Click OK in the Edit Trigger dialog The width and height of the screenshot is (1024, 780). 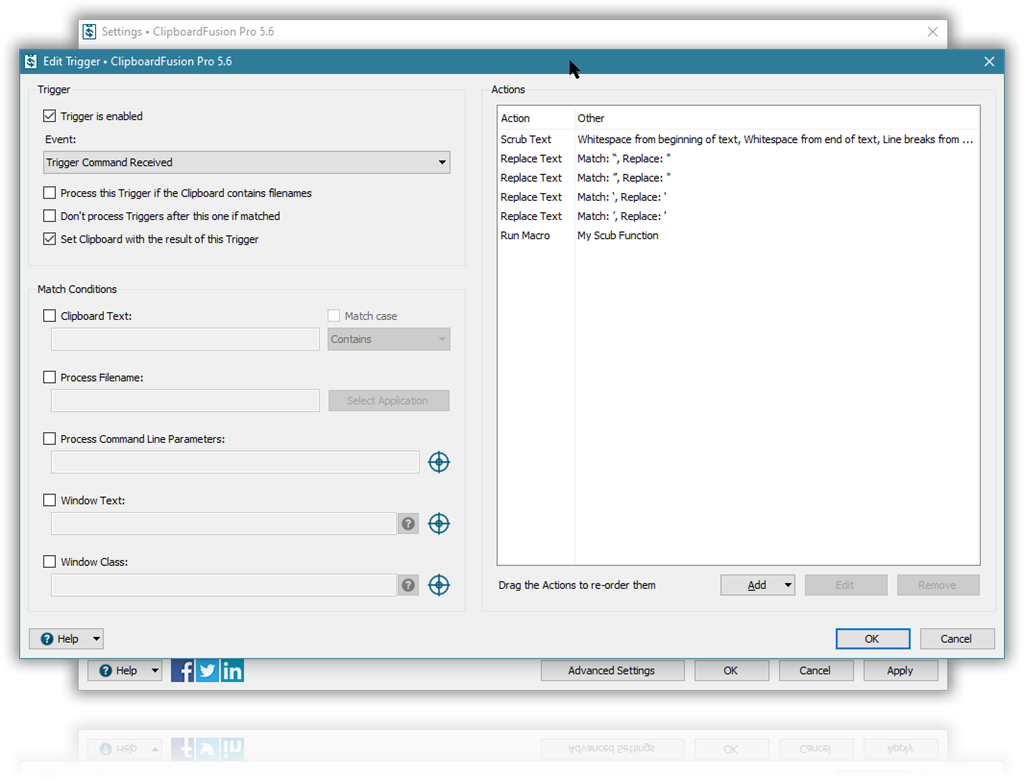[x=872, y=639]
